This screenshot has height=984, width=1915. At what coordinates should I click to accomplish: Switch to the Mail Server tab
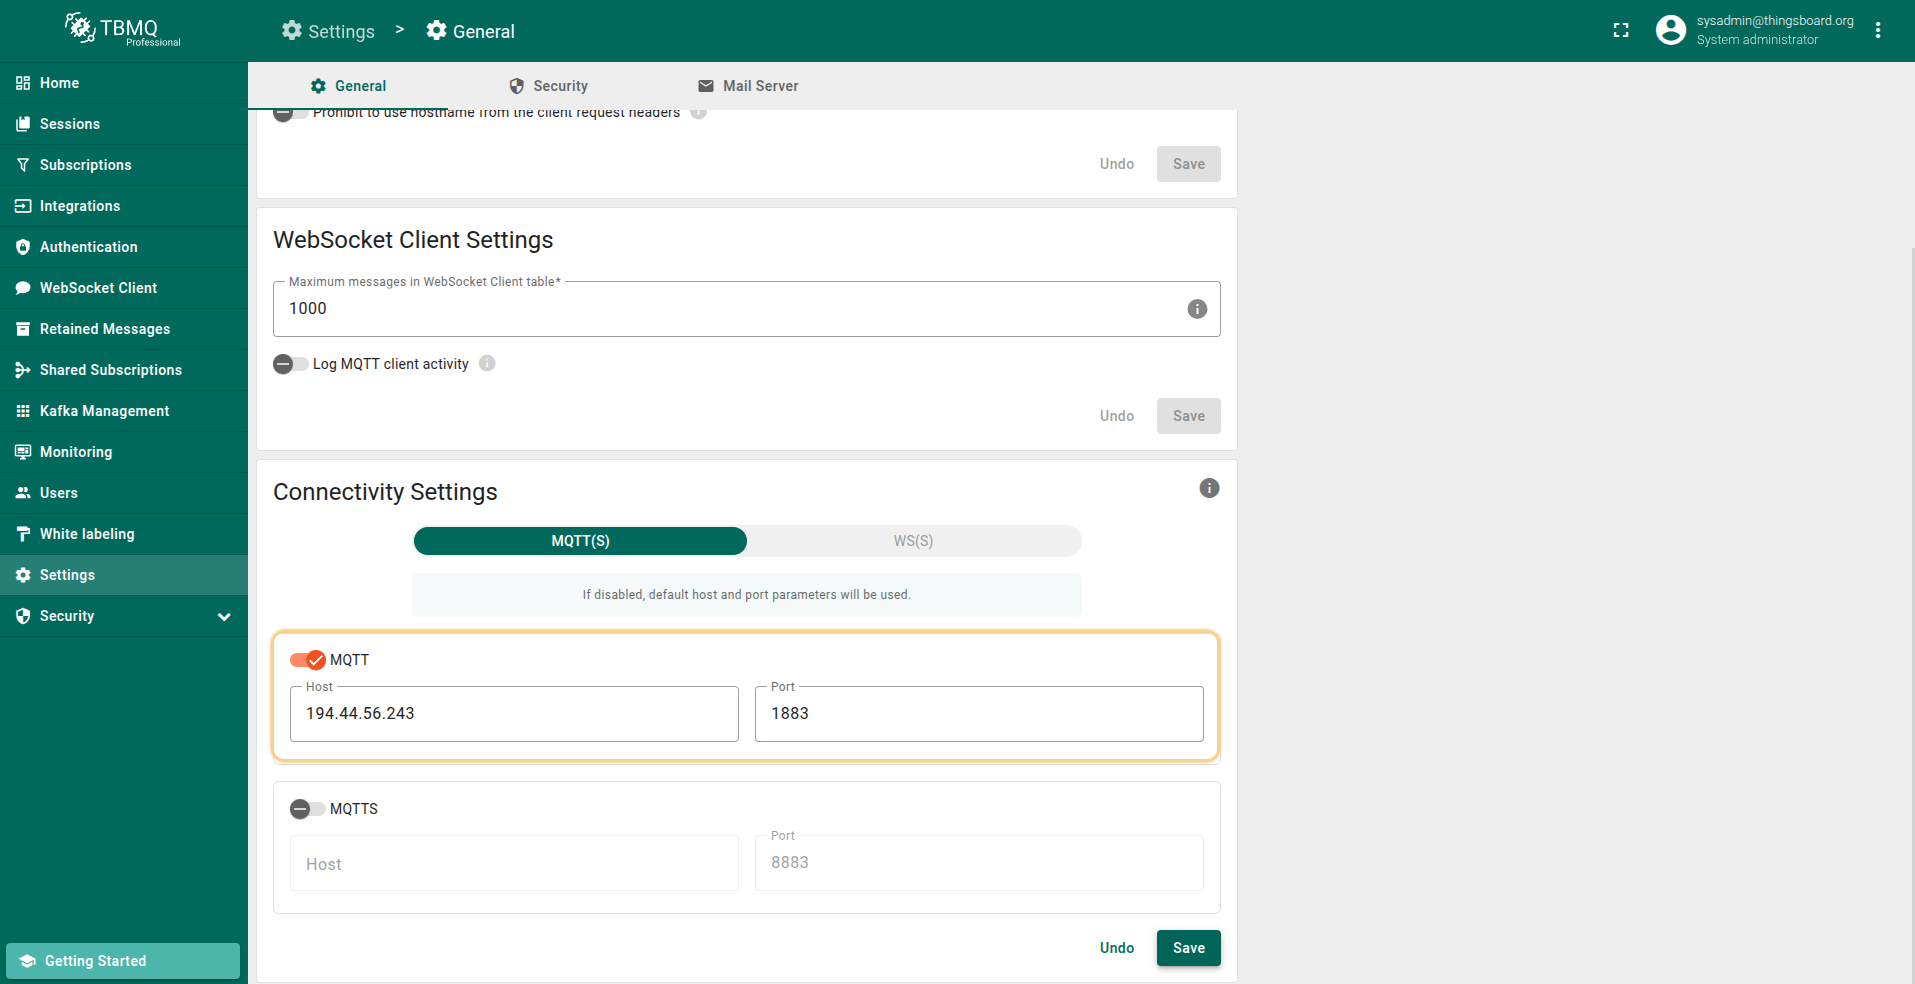point(748,86)
